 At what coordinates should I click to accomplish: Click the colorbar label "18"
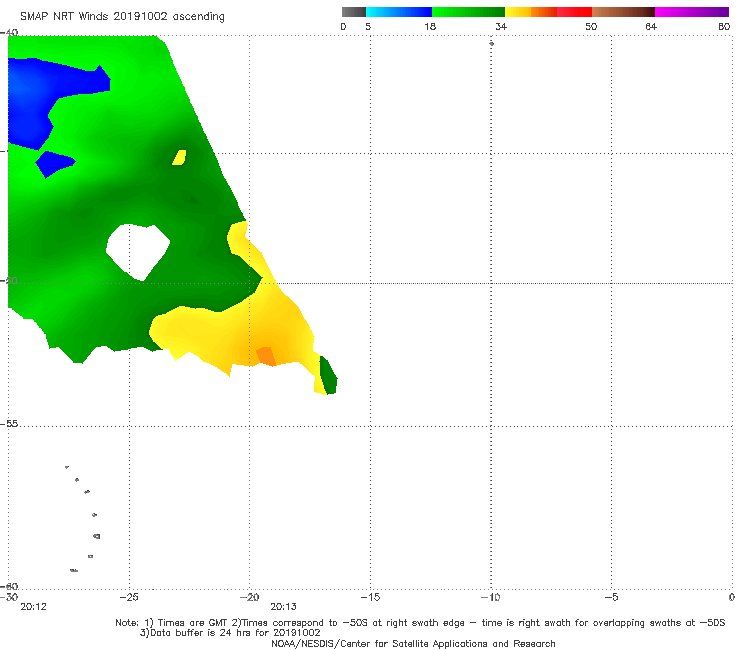pos(430,26)
